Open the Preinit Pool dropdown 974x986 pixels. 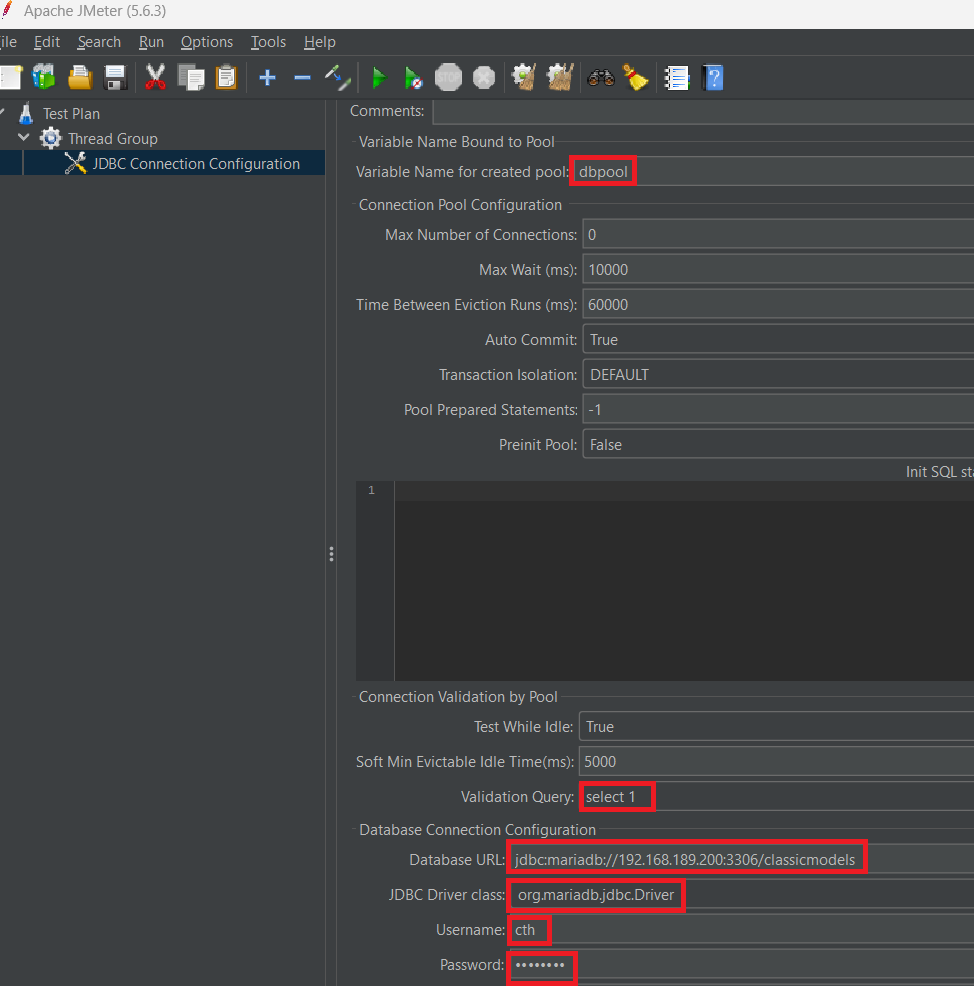tap(778, 445)
